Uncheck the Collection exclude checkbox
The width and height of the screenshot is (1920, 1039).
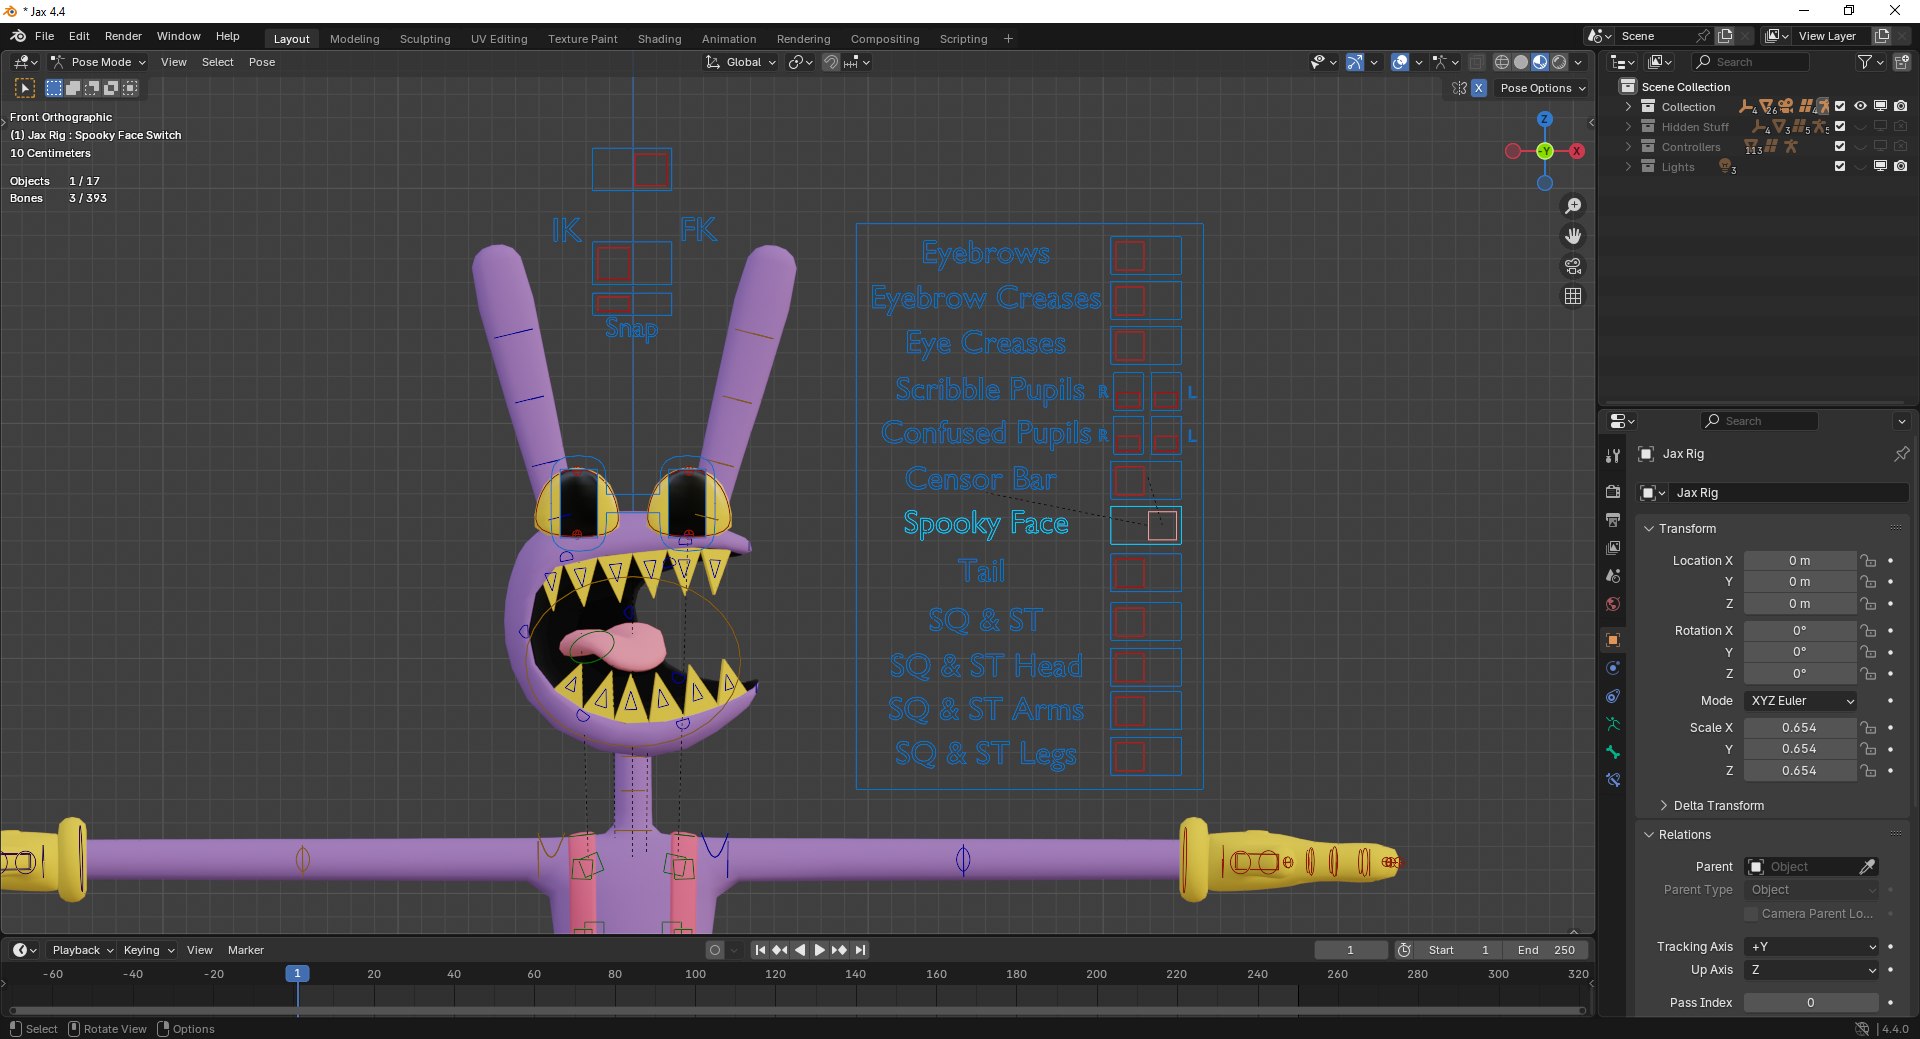(x=1840, y=106)
